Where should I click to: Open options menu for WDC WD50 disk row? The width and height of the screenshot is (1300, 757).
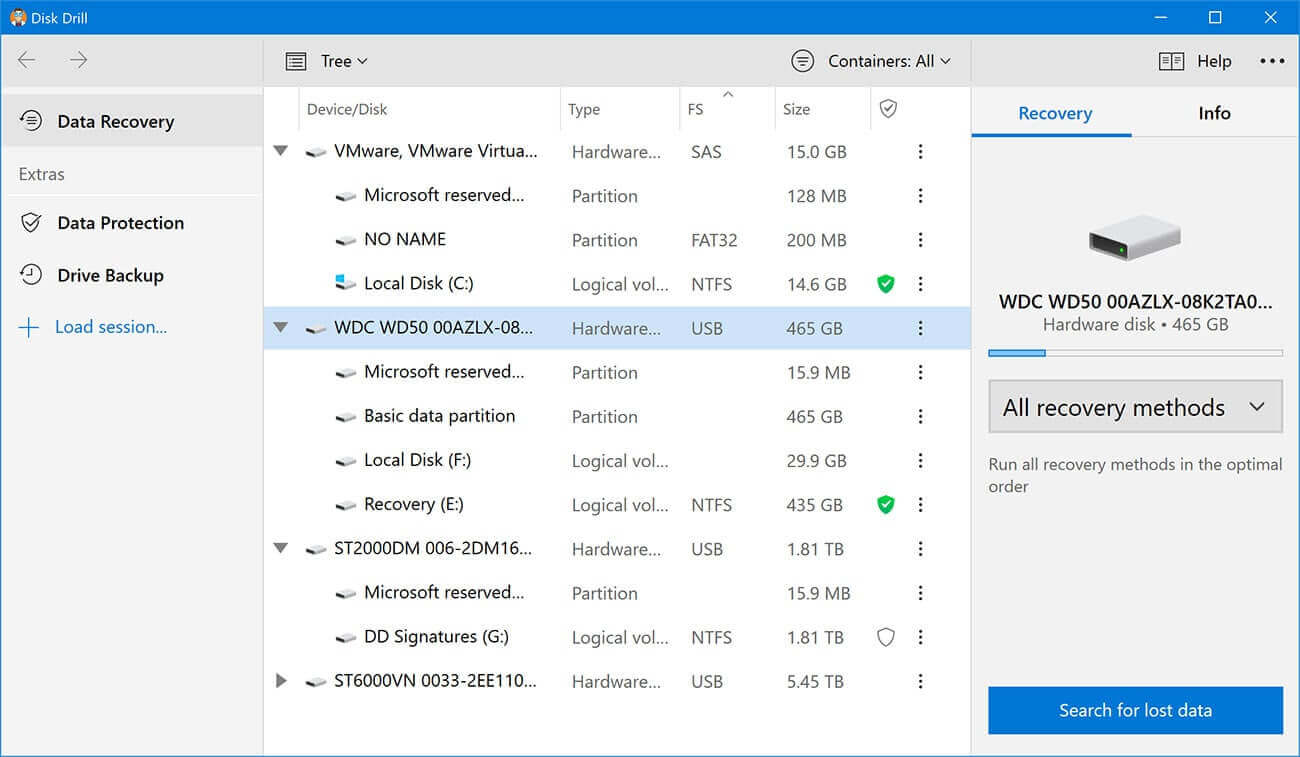(920, 328)
